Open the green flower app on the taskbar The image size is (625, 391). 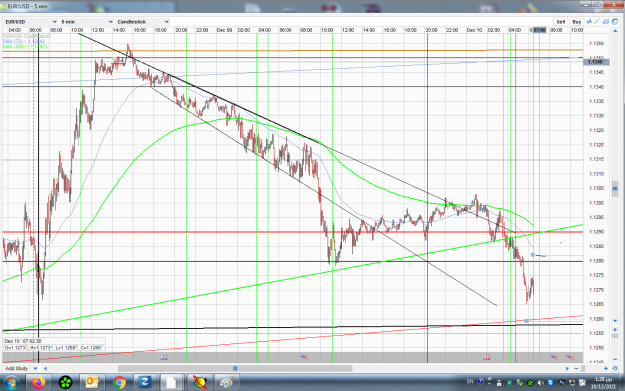tap(65, 383)
